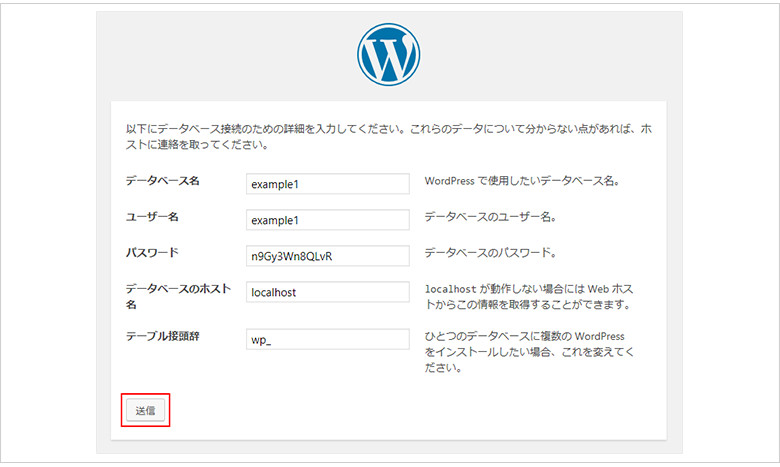
Task: Click the データベース名 label
Action: 163,181
